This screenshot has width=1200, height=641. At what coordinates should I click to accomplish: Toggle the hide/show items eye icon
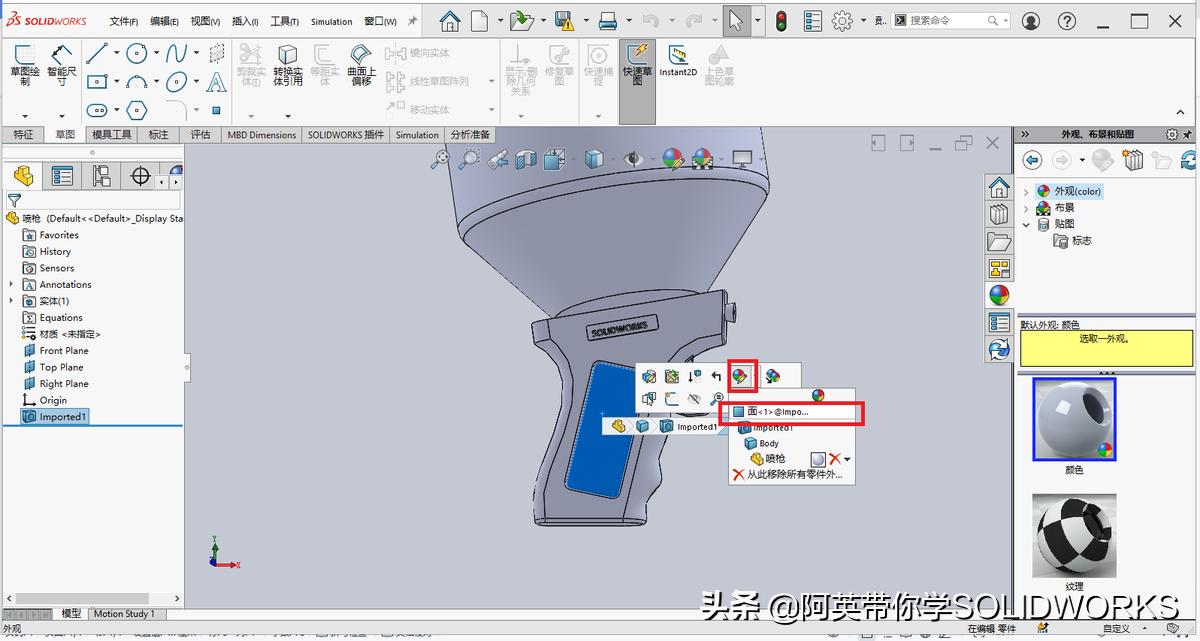pos(633,158)
